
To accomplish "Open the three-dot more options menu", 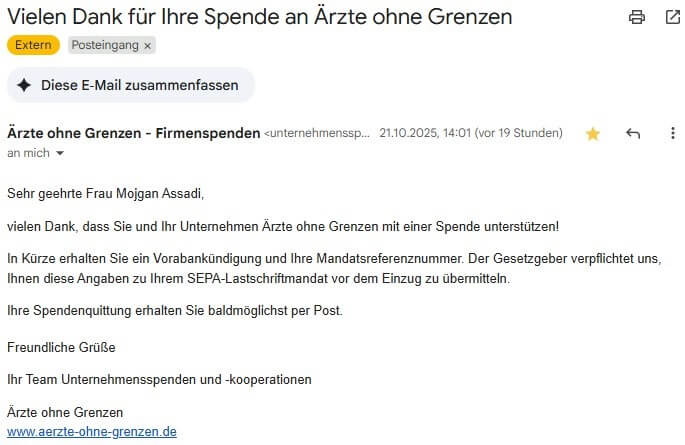I will (672, 134).
